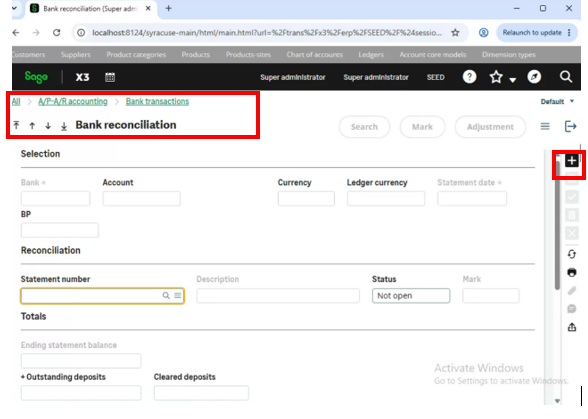Click A/P-A/R accounting breadcrumb link
This screenshot has height=419, width=588.
[x=73, y=101]
